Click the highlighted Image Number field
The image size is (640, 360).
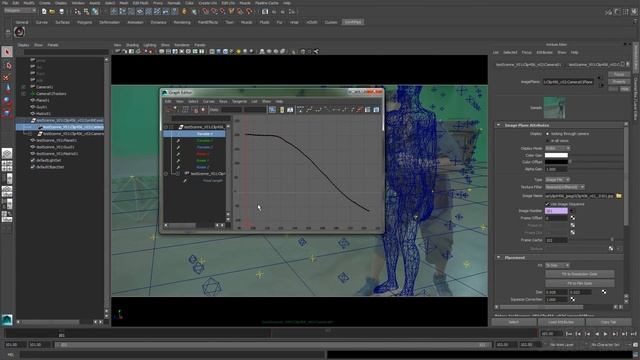click(x=556, y=211)
